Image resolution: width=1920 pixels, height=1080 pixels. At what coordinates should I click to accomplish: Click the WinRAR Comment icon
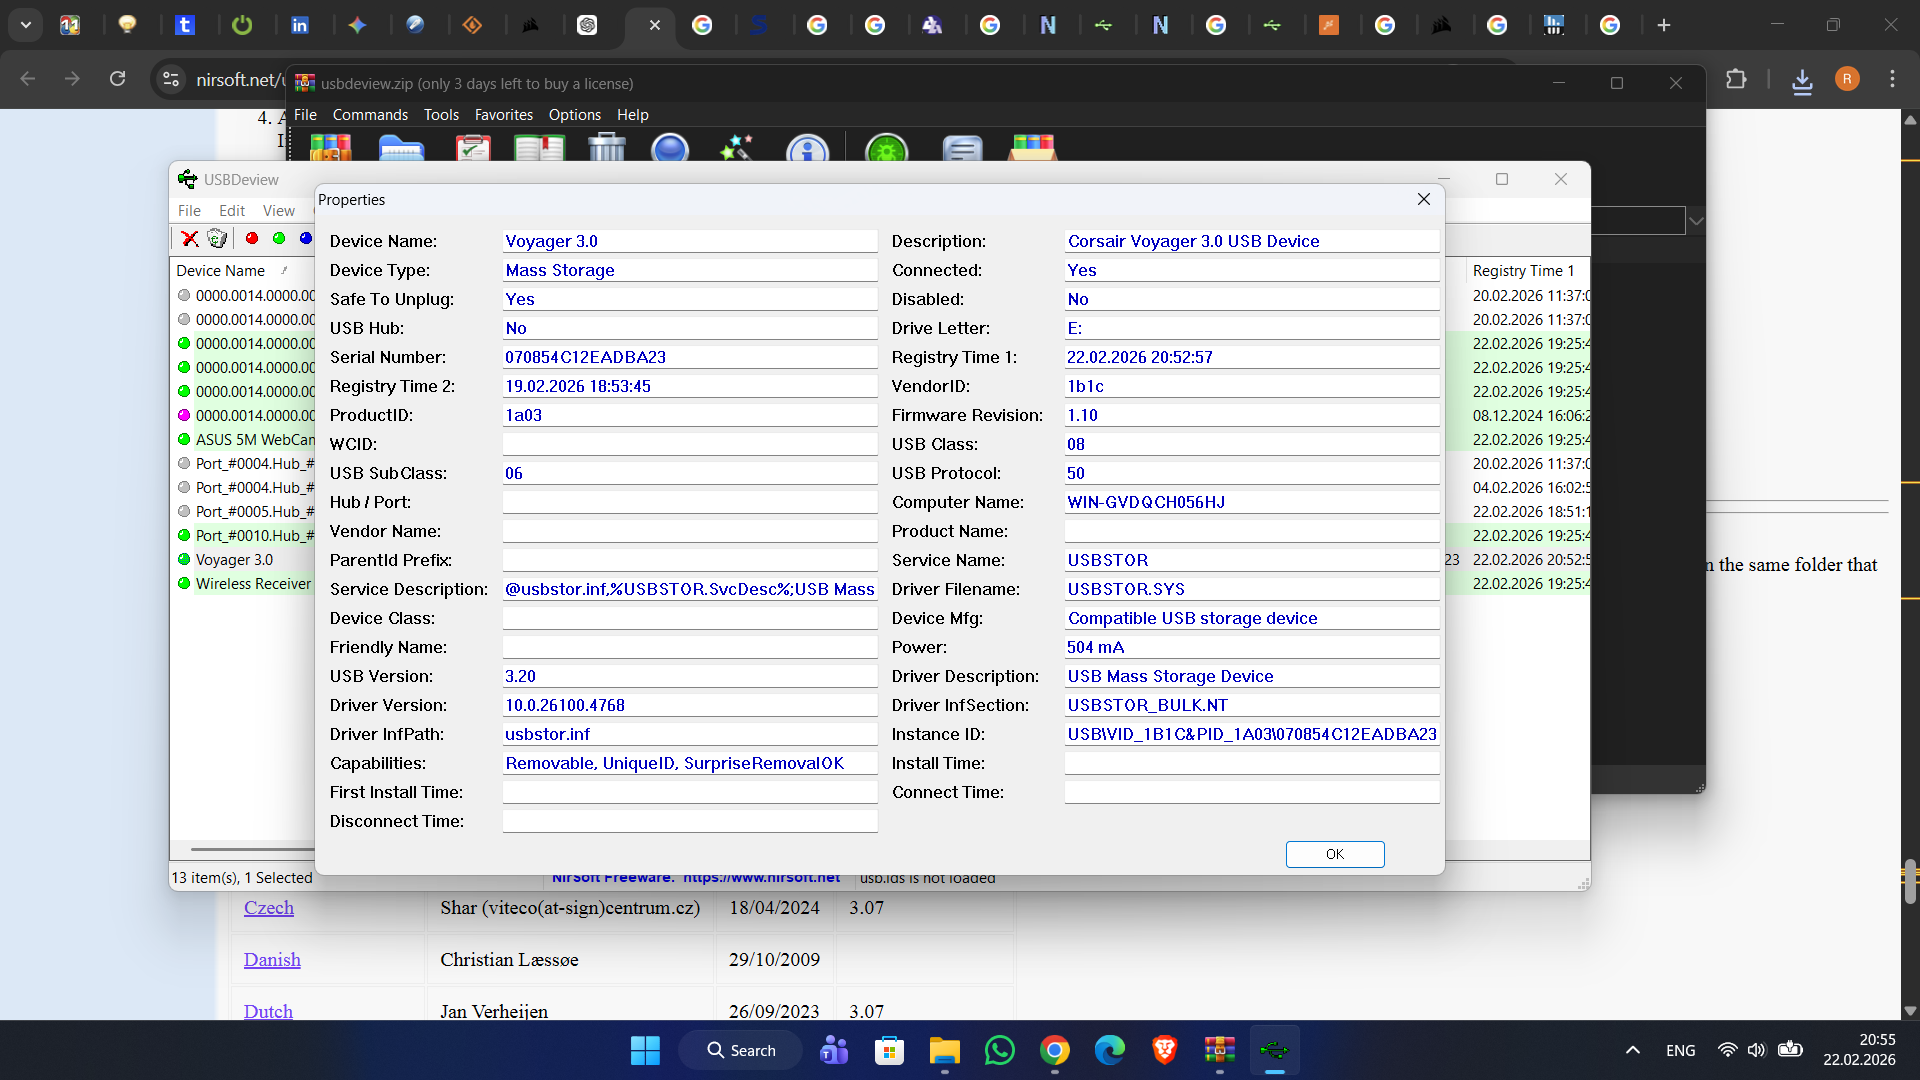tap(962, 148)
